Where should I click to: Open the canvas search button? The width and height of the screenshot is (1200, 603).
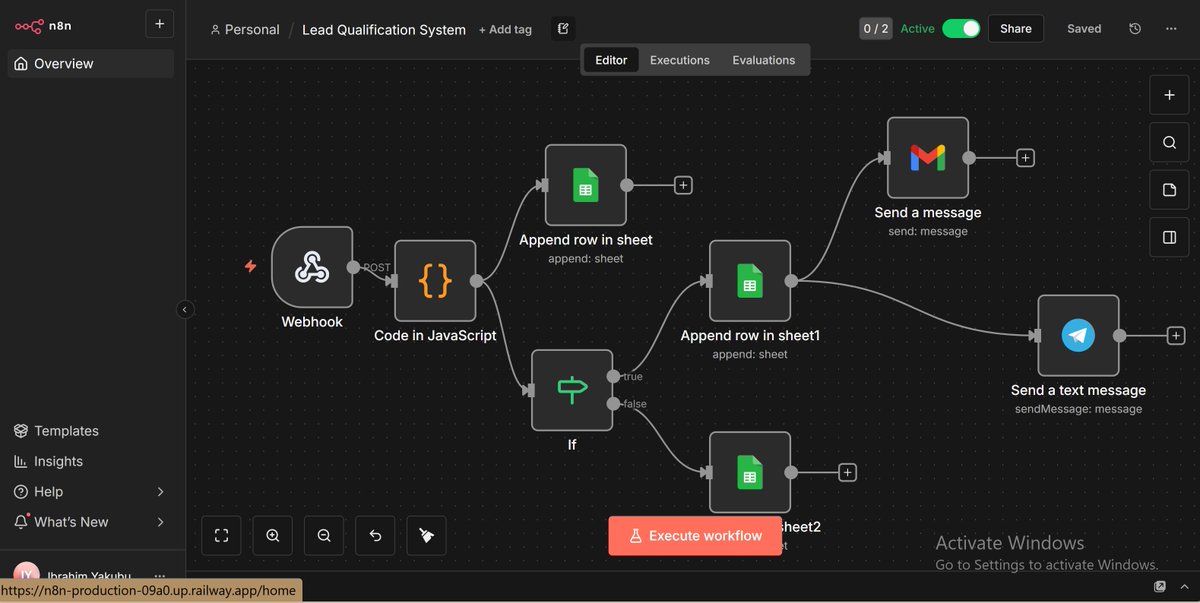click(1169, 142)
